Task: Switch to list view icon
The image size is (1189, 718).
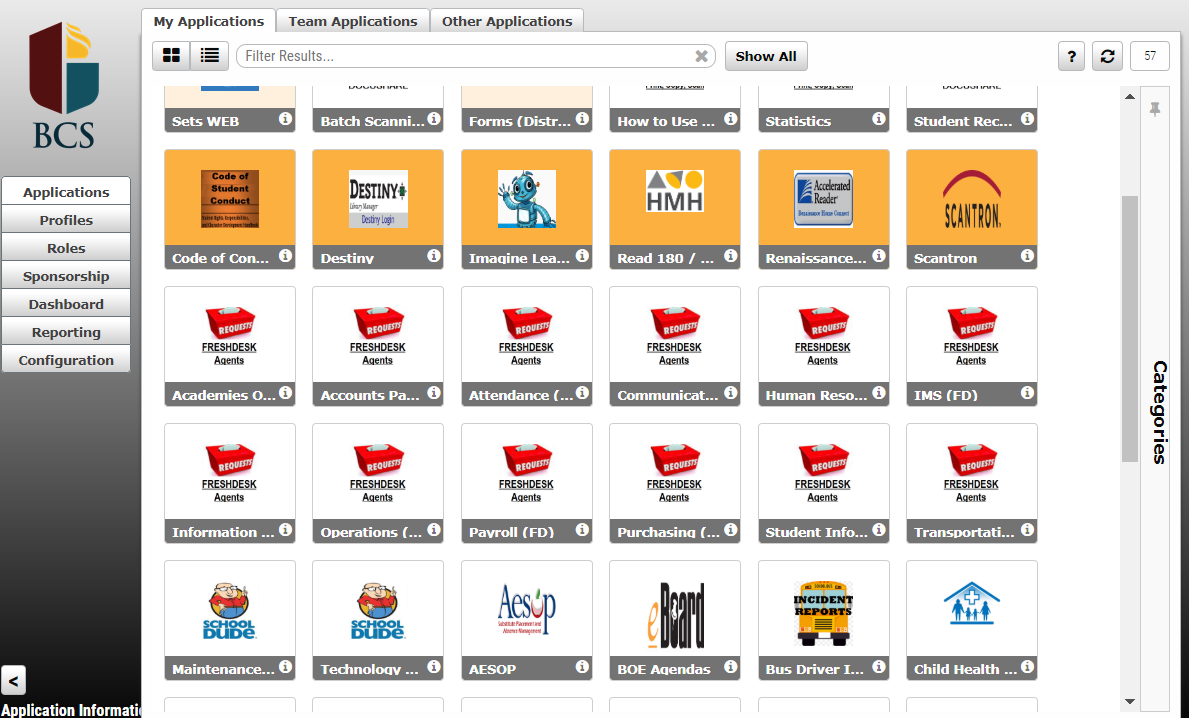Action: point(209,55)
